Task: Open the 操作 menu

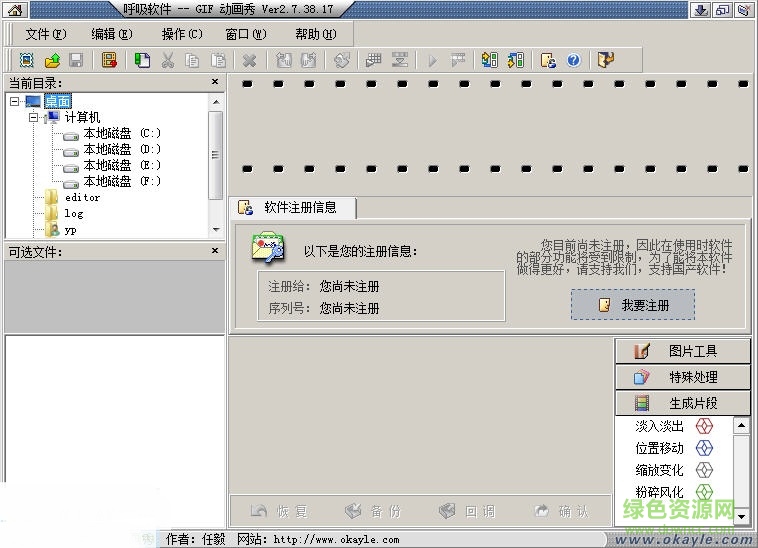Action: click(181, 34)
